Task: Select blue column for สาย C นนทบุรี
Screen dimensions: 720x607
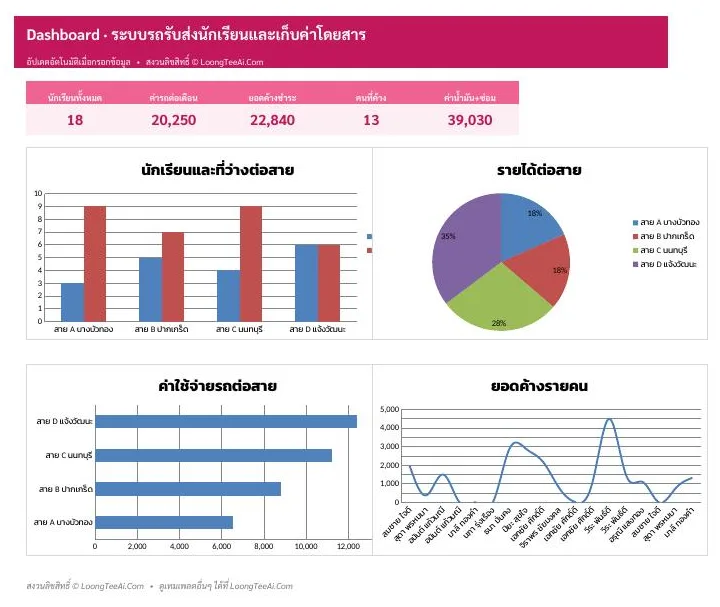Action: (x=229, y=296)
